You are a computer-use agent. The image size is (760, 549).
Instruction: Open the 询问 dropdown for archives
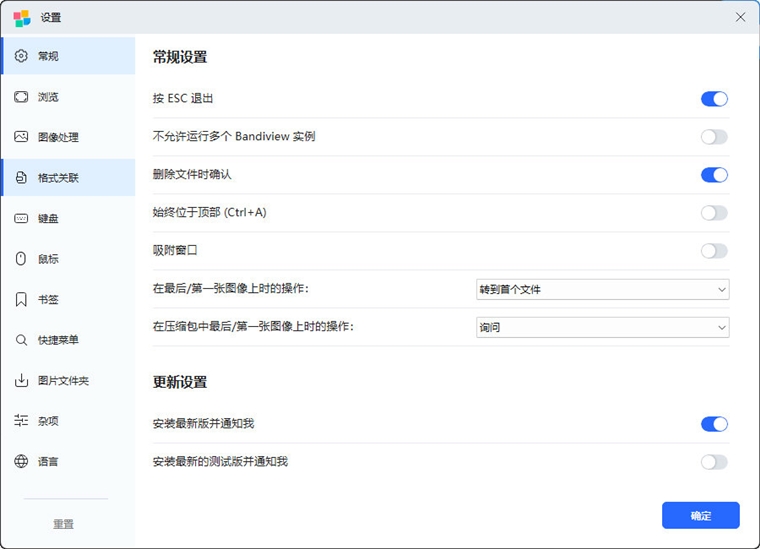tap(602, 328)
